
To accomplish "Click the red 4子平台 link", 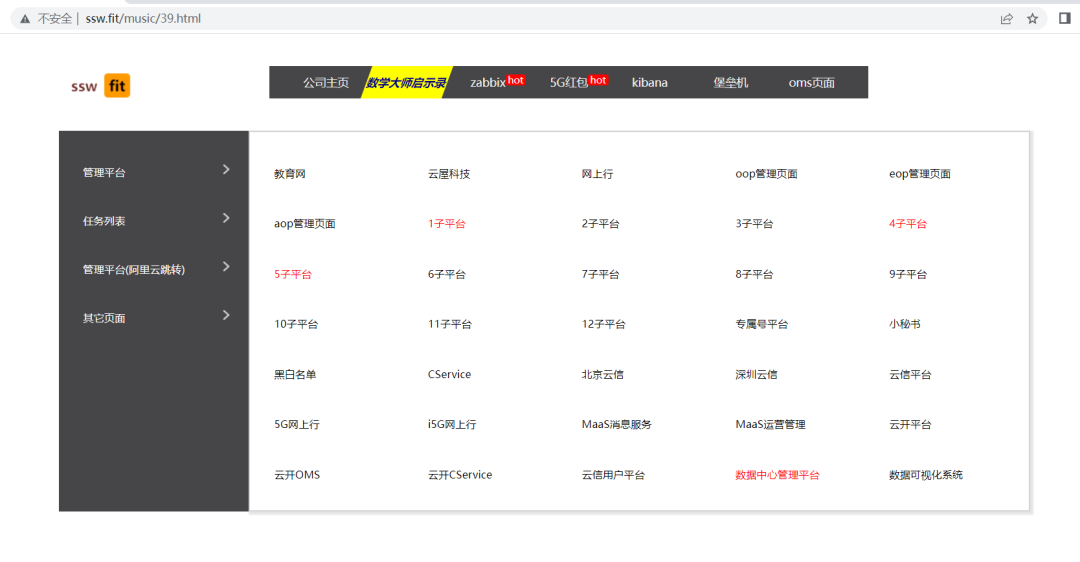I will coord(908,224).
